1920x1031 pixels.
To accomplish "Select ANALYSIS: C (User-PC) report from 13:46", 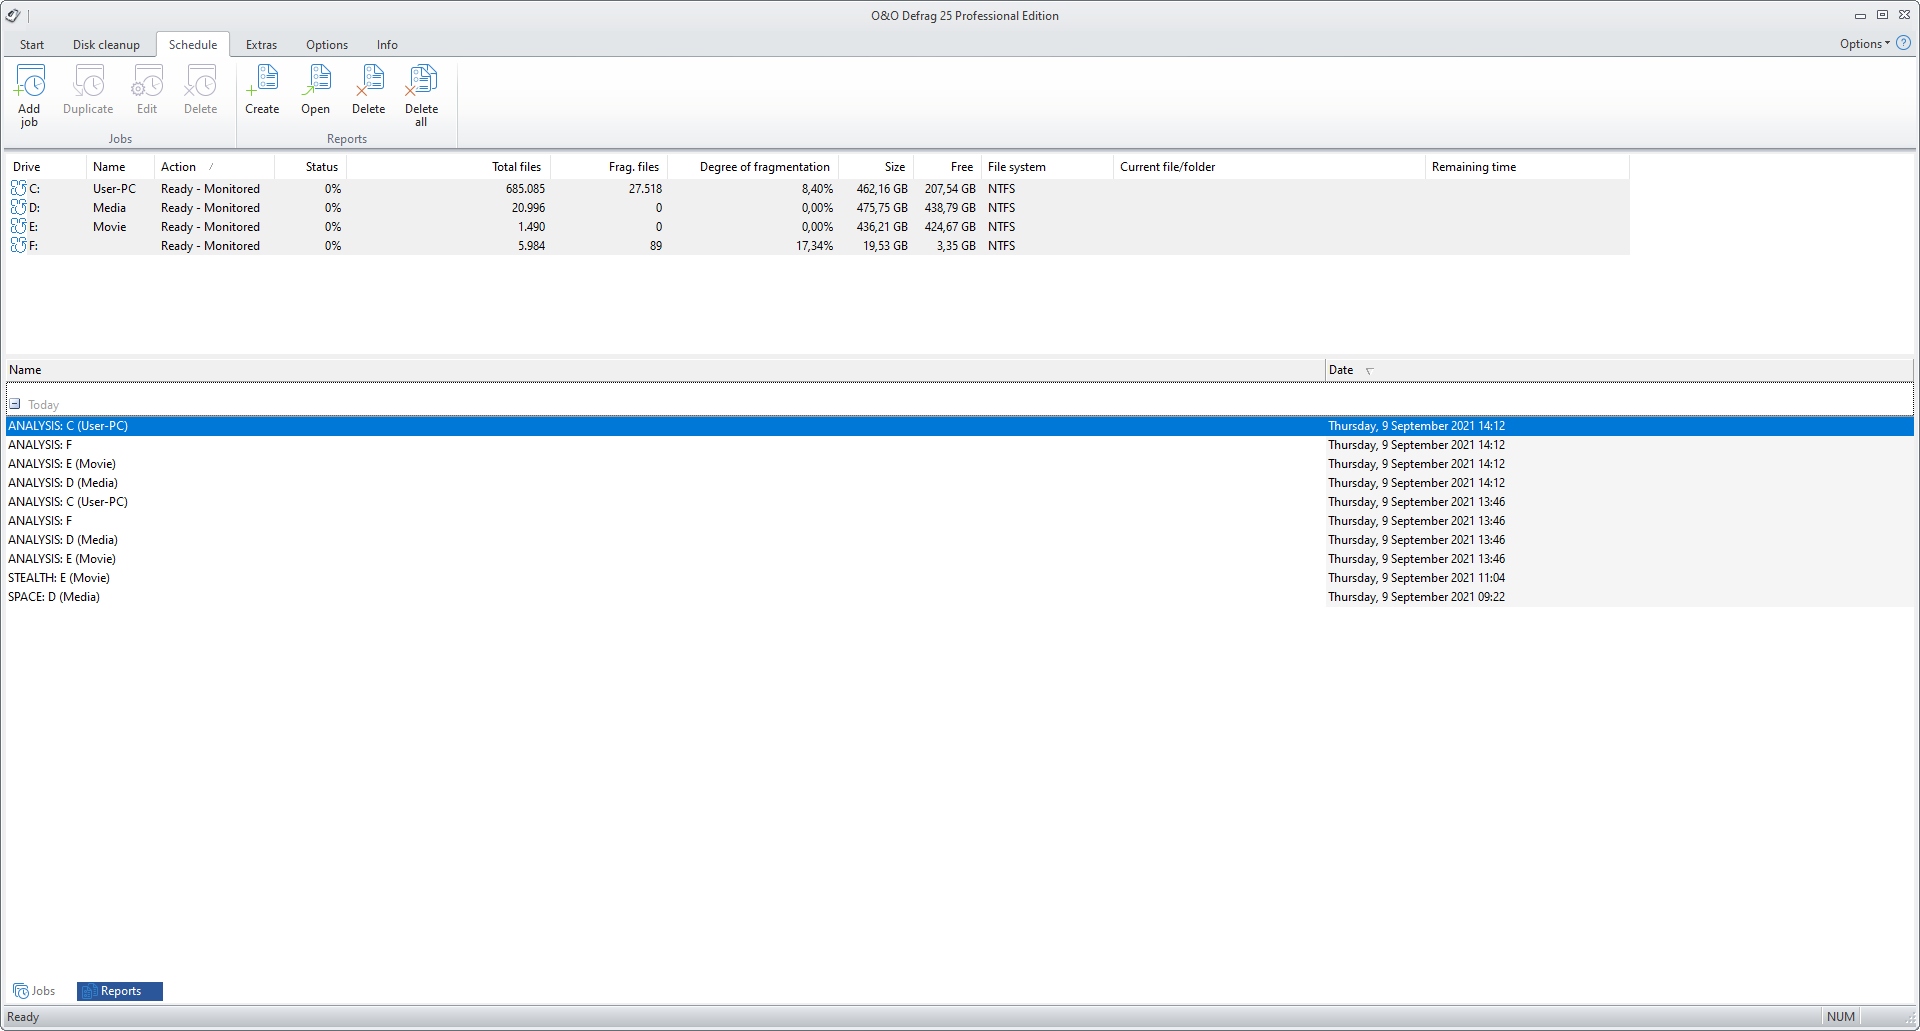I will [x=960, y=502].
